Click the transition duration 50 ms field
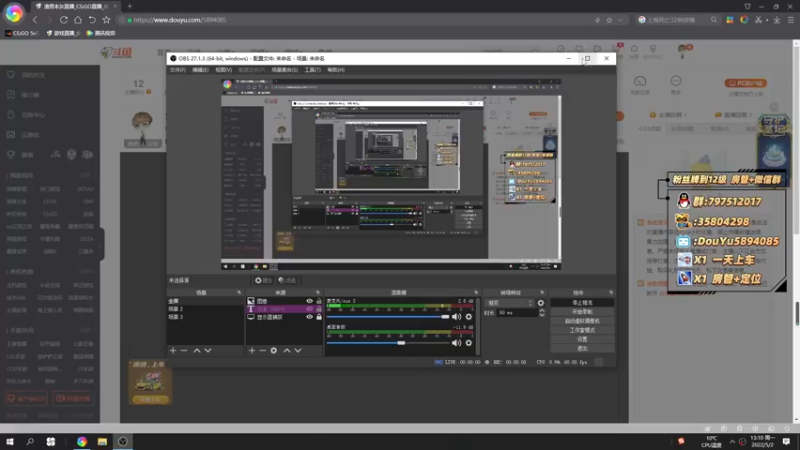 click(x=518, y=313)
